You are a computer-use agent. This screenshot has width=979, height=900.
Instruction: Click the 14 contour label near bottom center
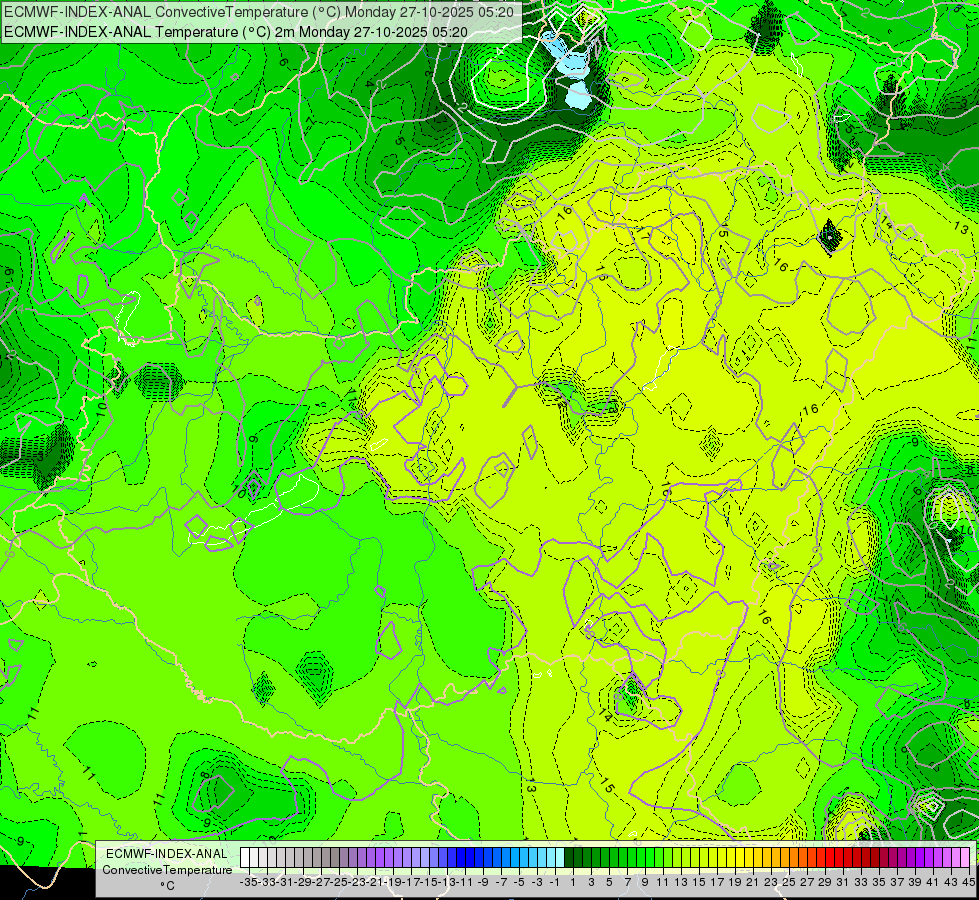click(604, 714)
